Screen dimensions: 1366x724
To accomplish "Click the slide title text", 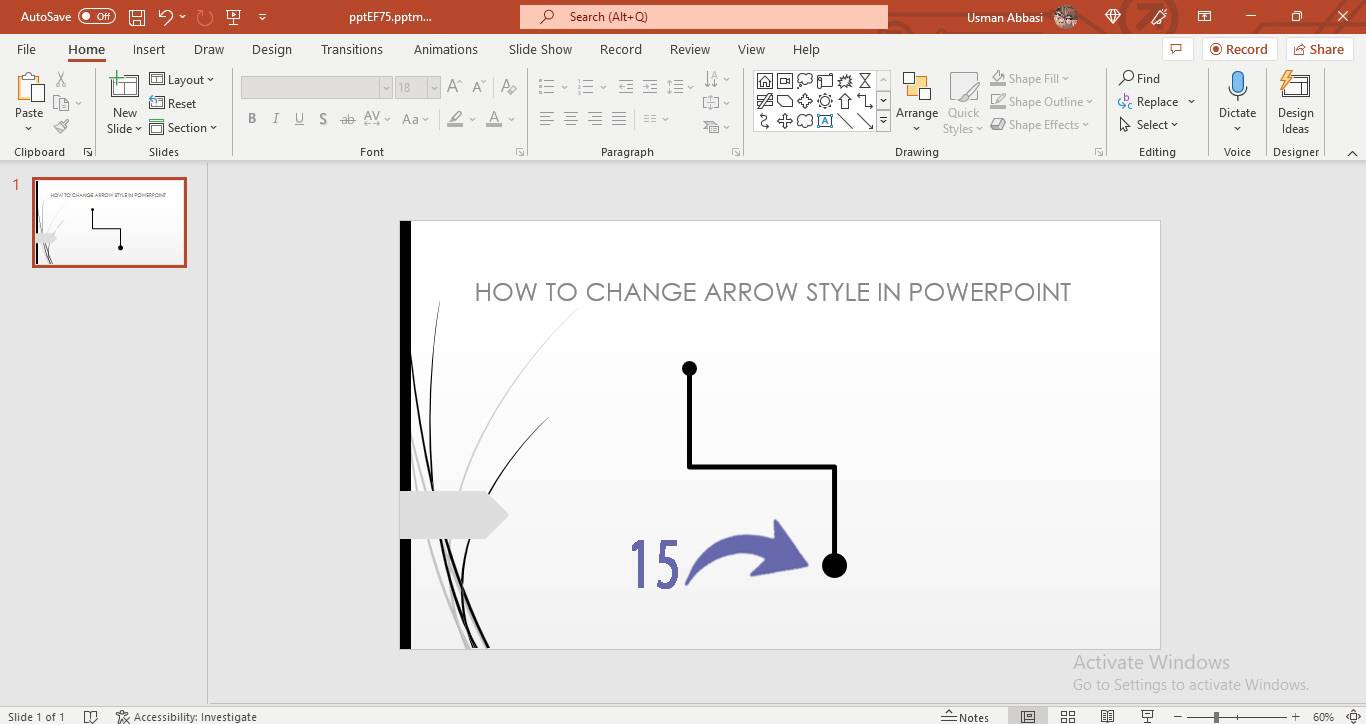I will [772, 292].
